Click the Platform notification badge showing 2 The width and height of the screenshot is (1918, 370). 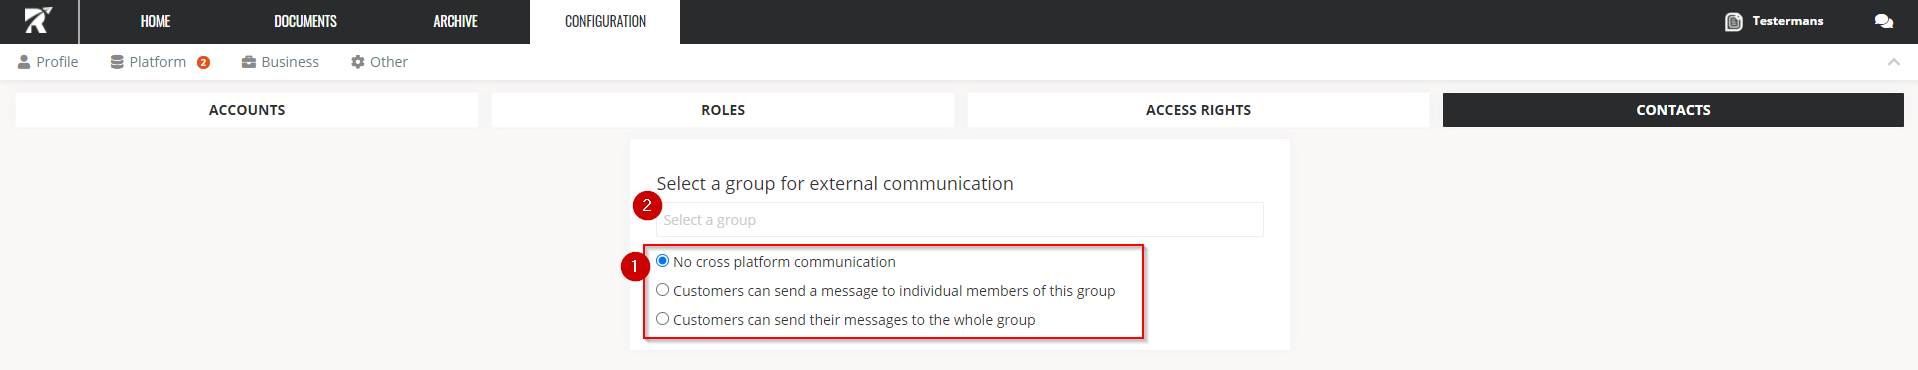(x=203, y=62)
